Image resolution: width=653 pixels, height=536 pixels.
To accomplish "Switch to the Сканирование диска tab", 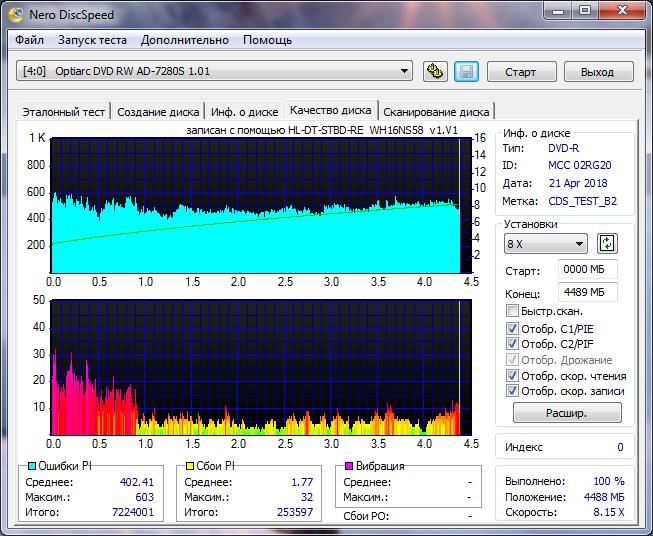I will point(436,112).
